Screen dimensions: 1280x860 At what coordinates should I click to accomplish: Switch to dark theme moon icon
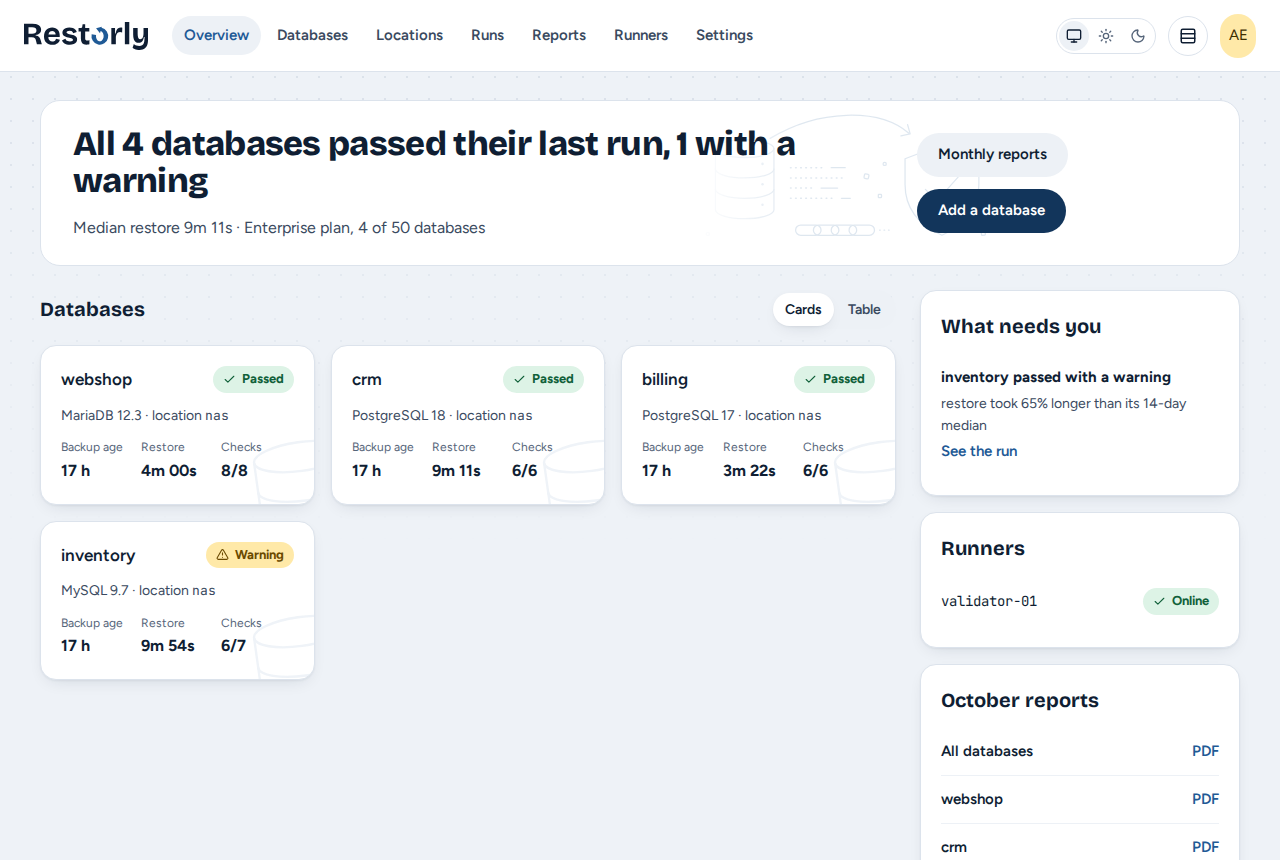(x=1138, y=36)
